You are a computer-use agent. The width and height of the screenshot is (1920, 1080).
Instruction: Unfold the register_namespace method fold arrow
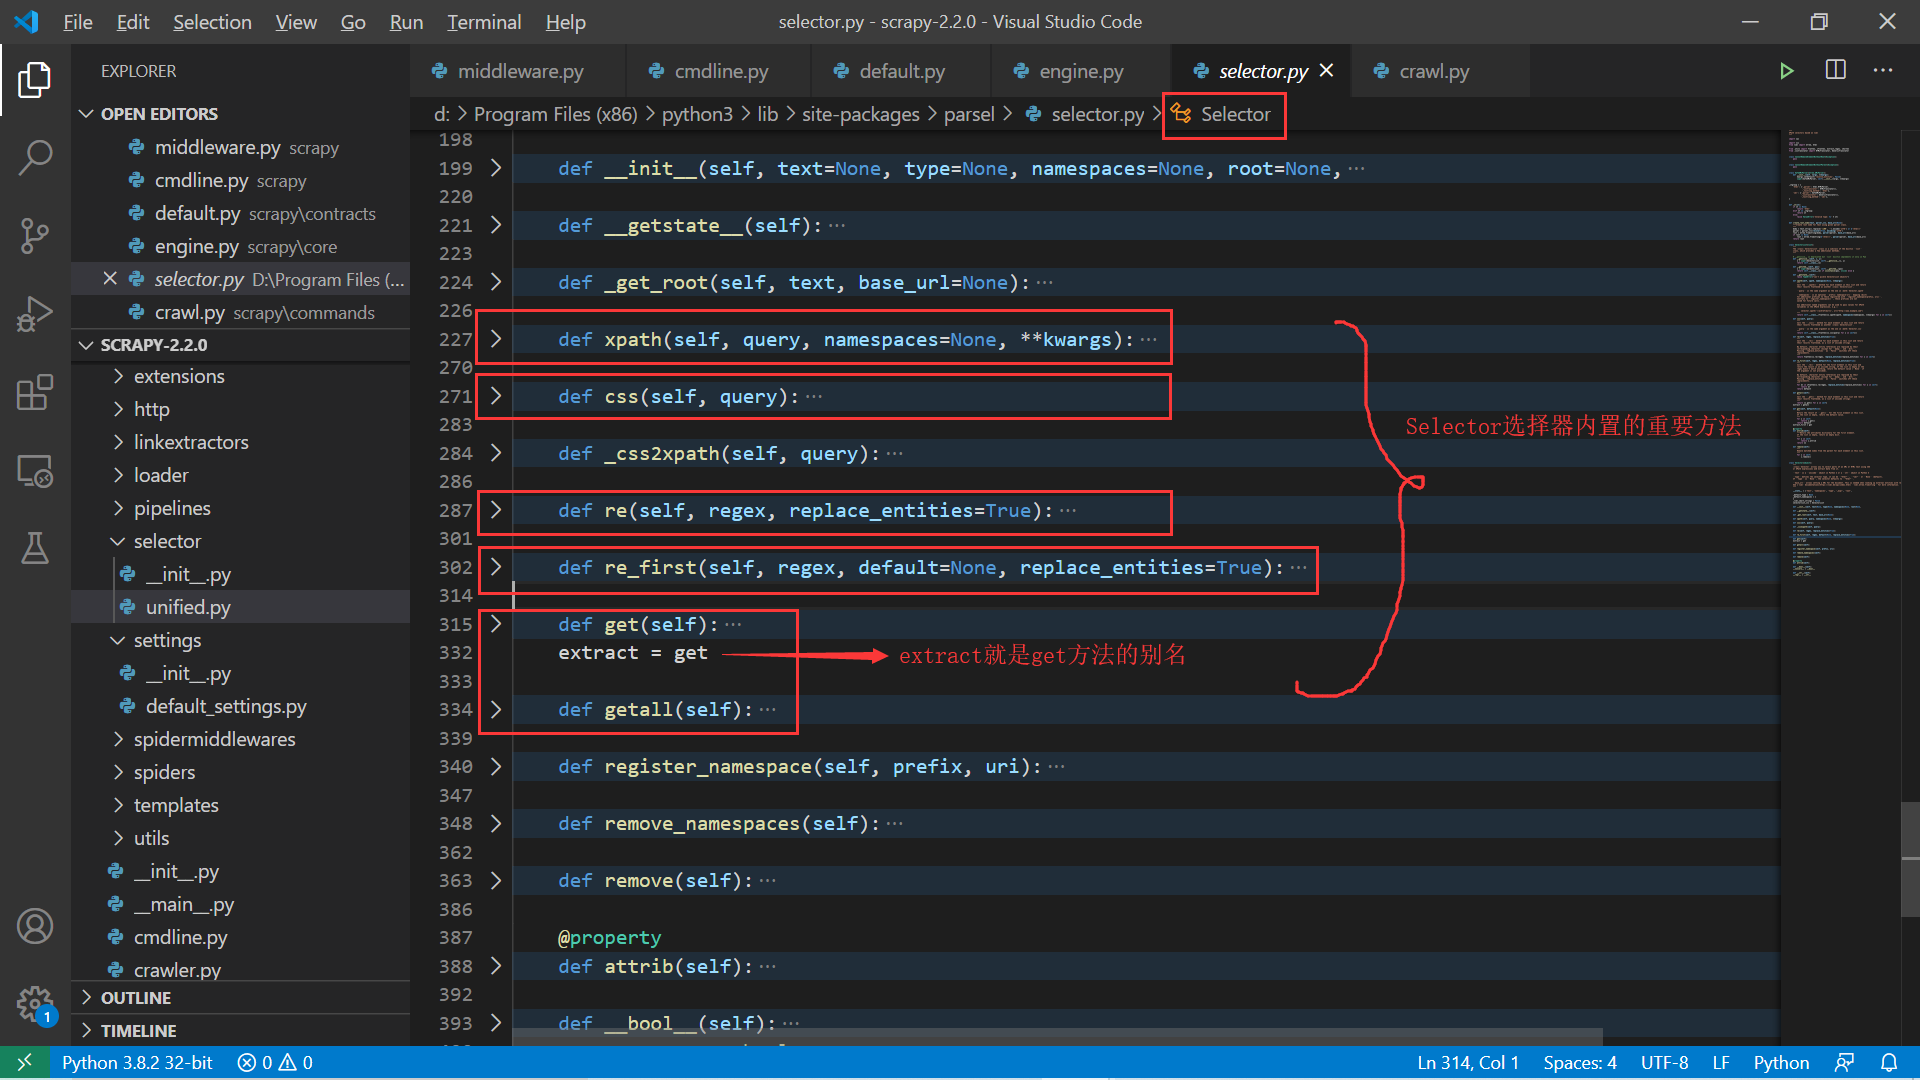496,766
